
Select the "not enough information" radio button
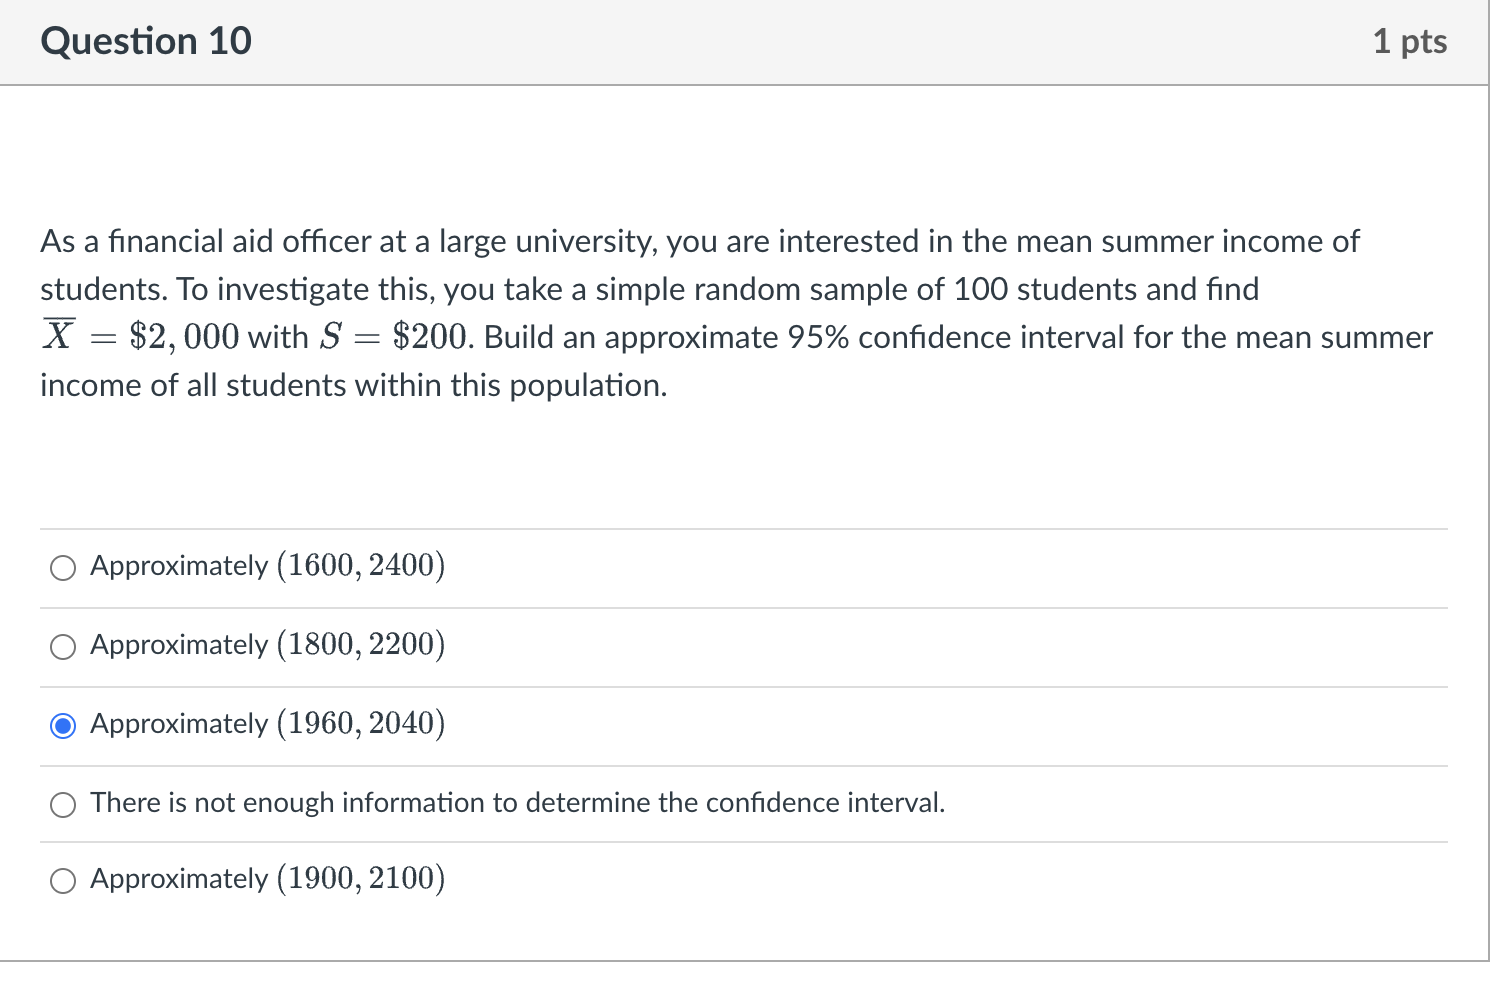click(x=63, y=804)
